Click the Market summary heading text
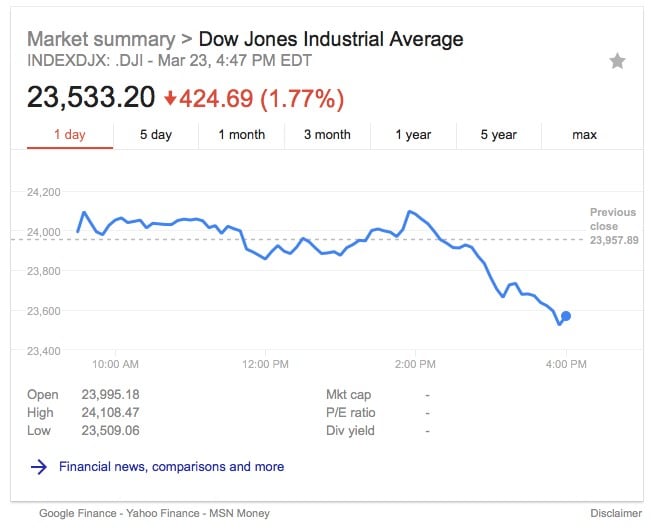 click(100, 40)
